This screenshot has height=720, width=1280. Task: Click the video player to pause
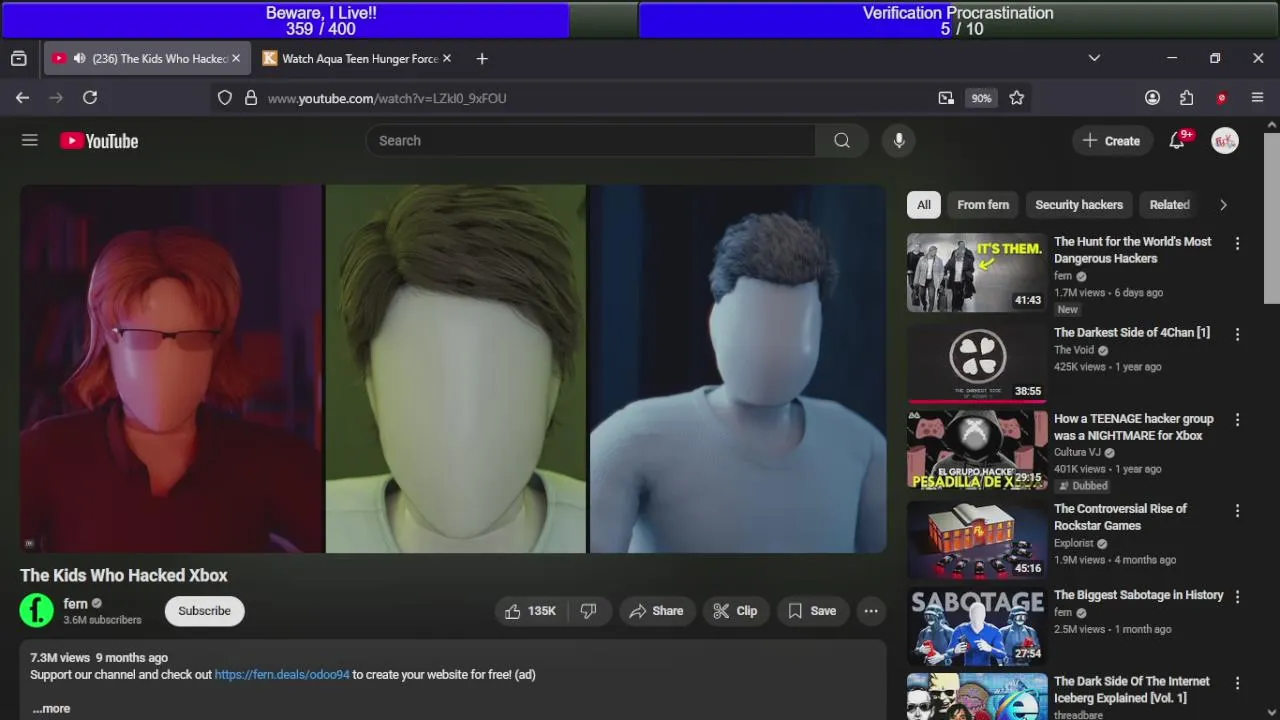(x=453, y=368)
